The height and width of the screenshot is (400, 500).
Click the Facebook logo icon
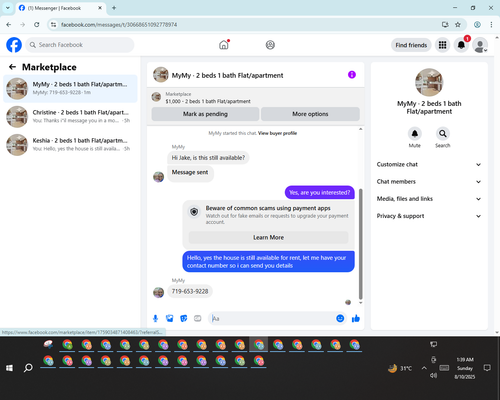(14, 45)
